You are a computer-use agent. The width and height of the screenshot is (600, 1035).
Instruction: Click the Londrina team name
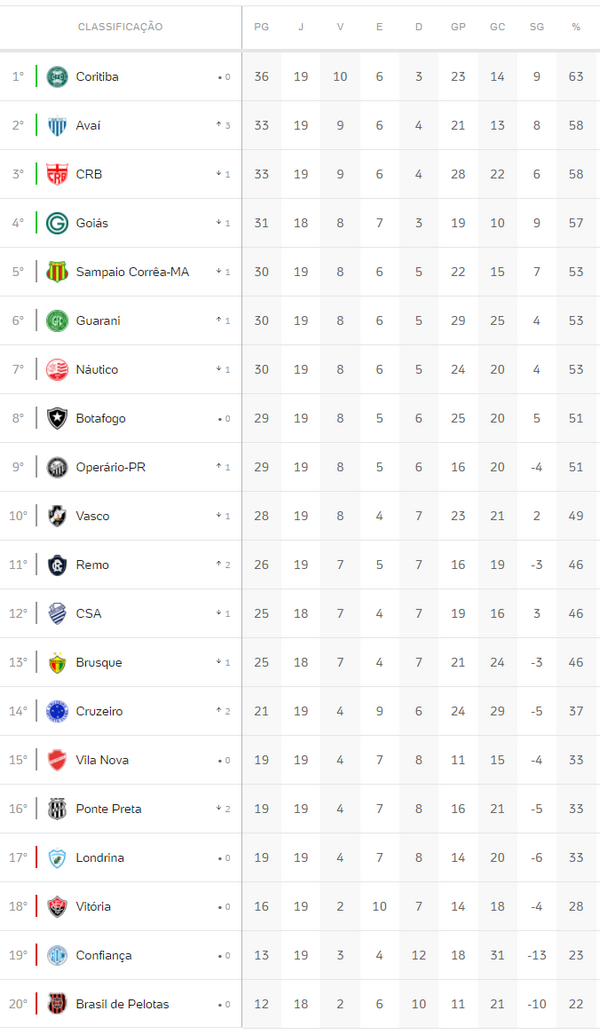point(100,858)
